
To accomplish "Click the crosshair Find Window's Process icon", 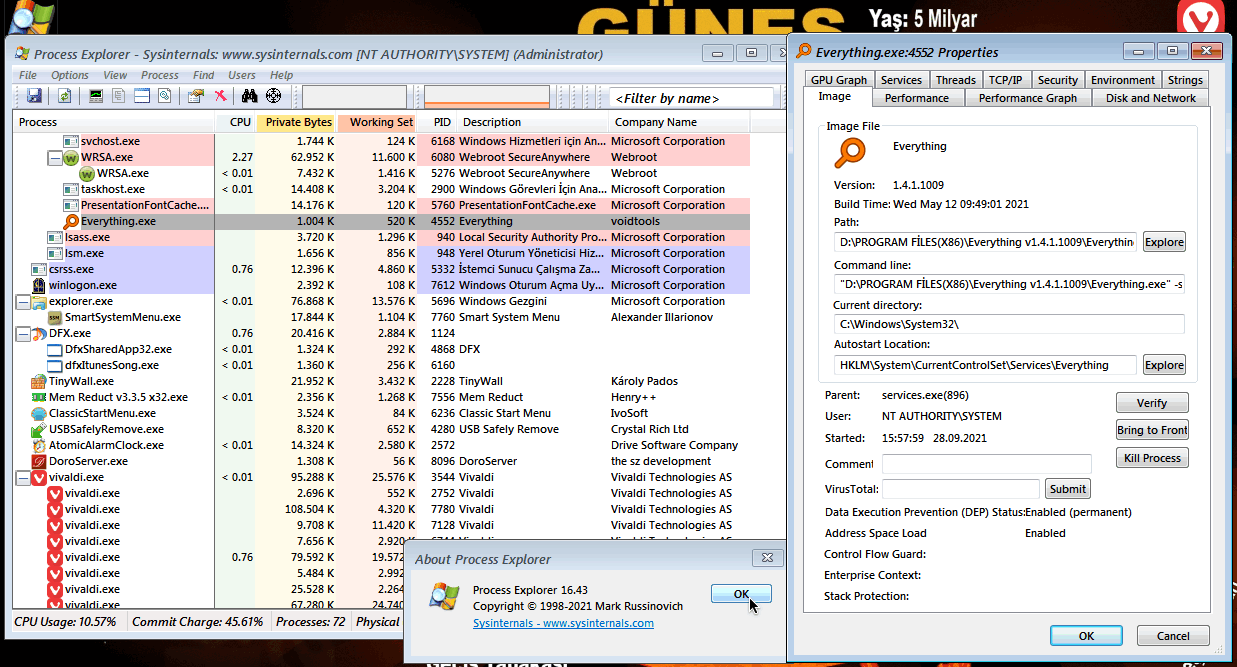I will pyautogui.click(x=273, y=96).
